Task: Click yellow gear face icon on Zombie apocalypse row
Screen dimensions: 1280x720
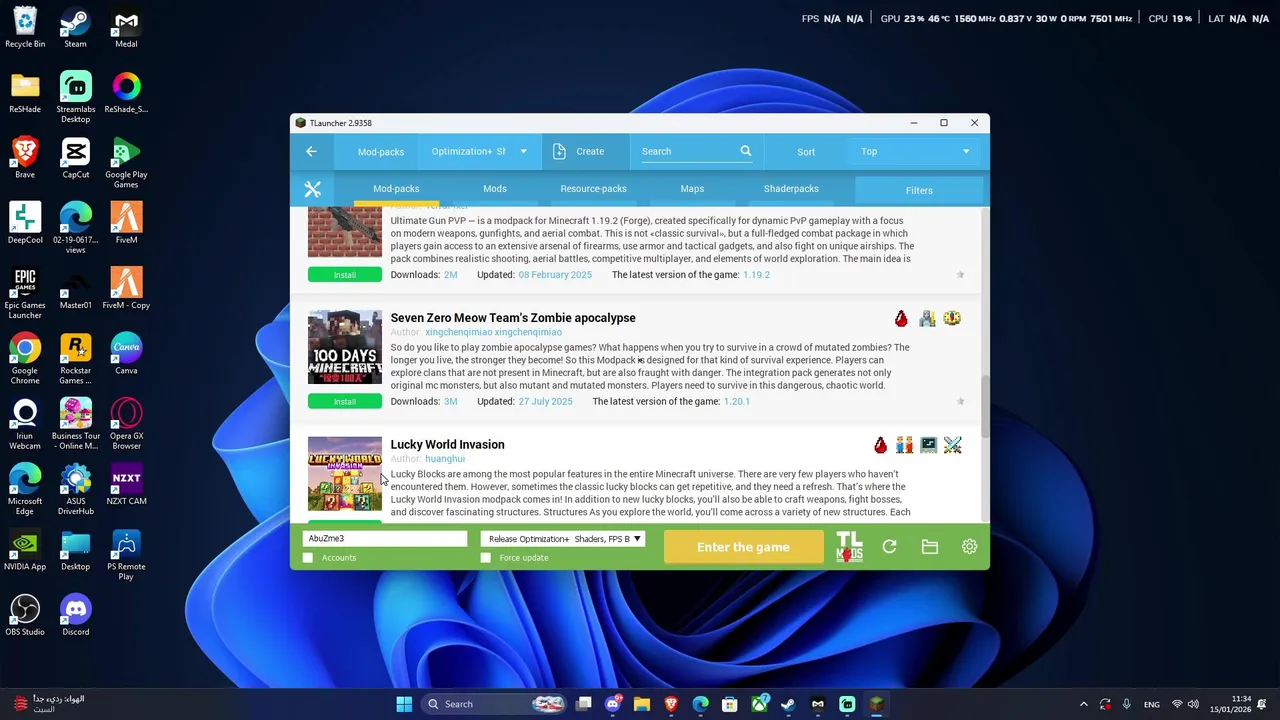Action: (952, 318)
